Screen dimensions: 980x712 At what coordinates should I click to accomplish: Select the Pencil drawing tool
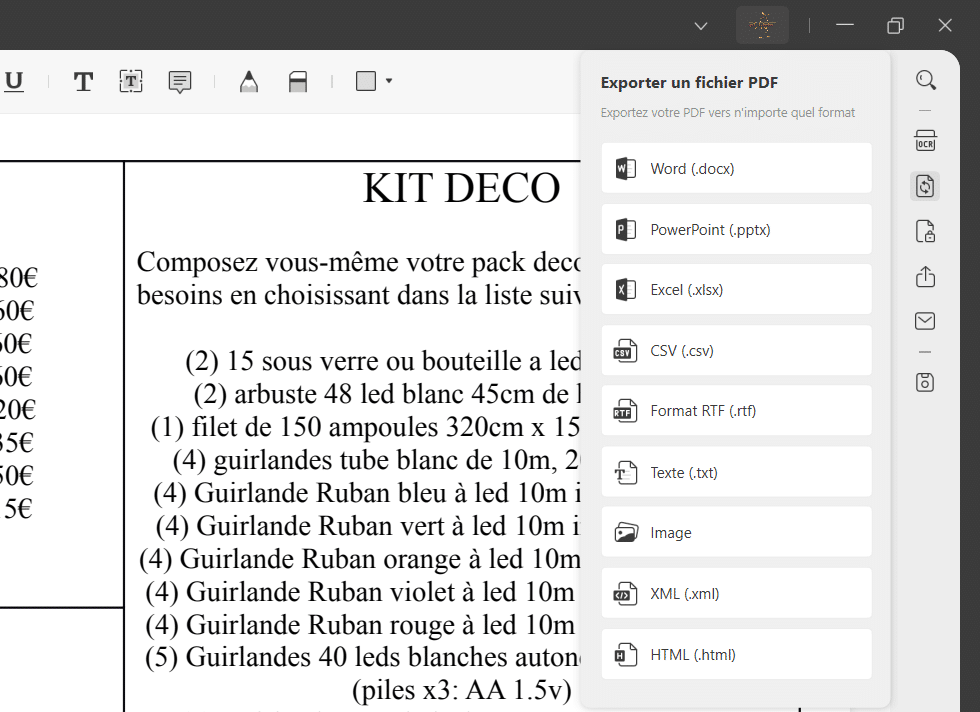[x=249, y=81]
